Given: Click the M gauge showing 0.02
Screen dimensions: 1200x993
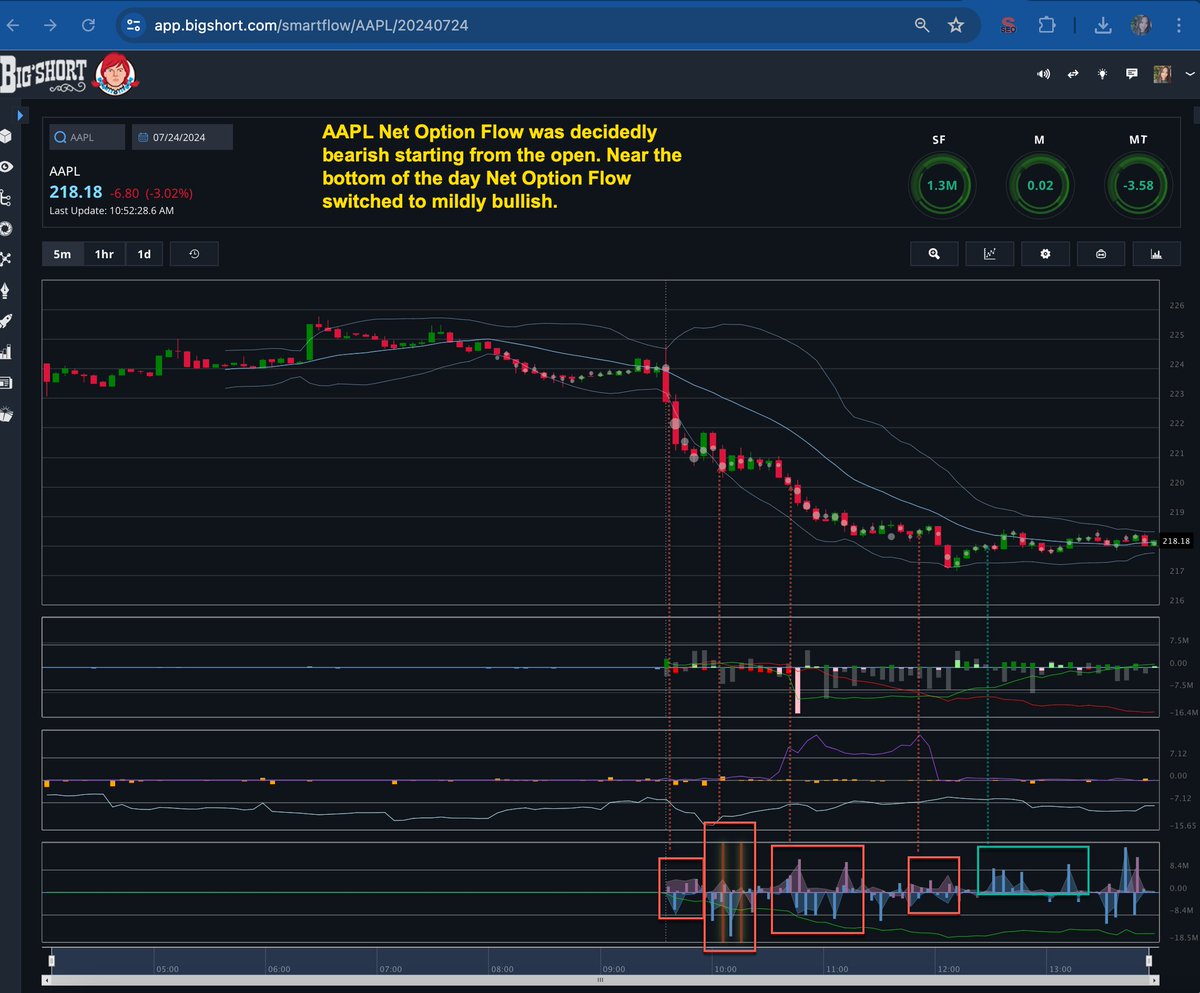Looking at the screenshot, I should click(x=1039, y=187).
